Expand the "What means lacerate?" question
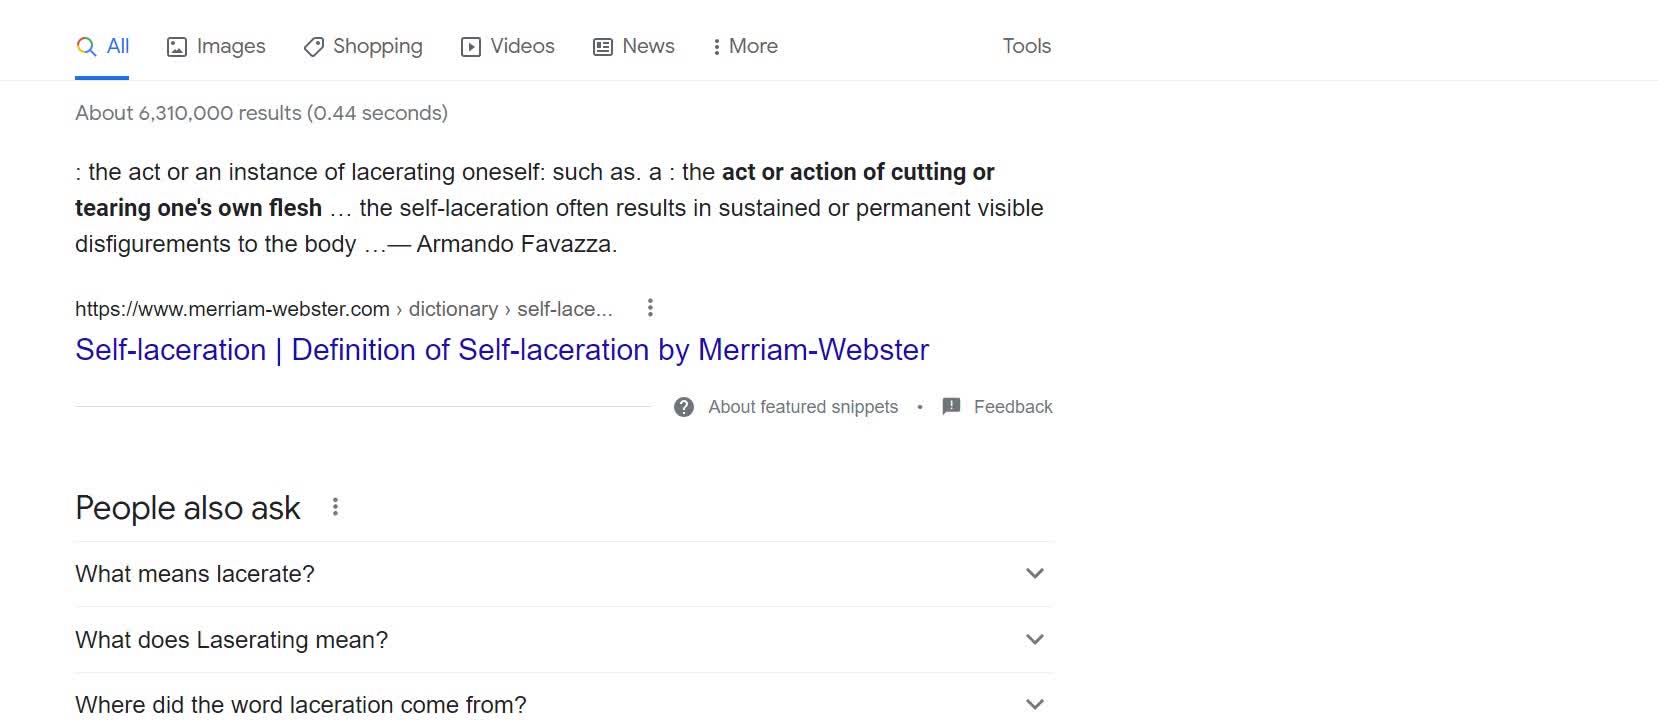This screenshot has height=720, width=1658. tap(1035, 574)
